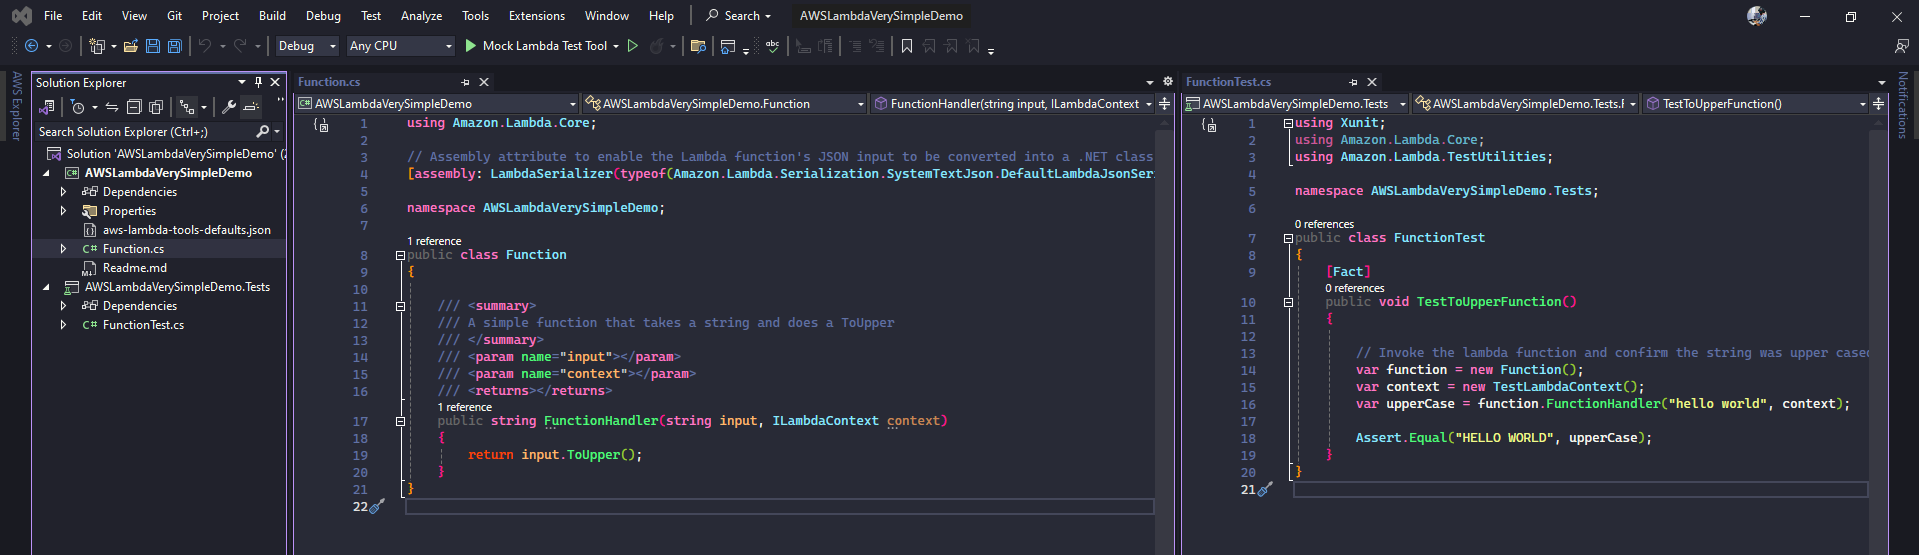Image resolution: width=1919 pixels, height=555 pixels.
Task: Click the Redo arrow icon
Action: pyautogui.click(x=240, y=46)
